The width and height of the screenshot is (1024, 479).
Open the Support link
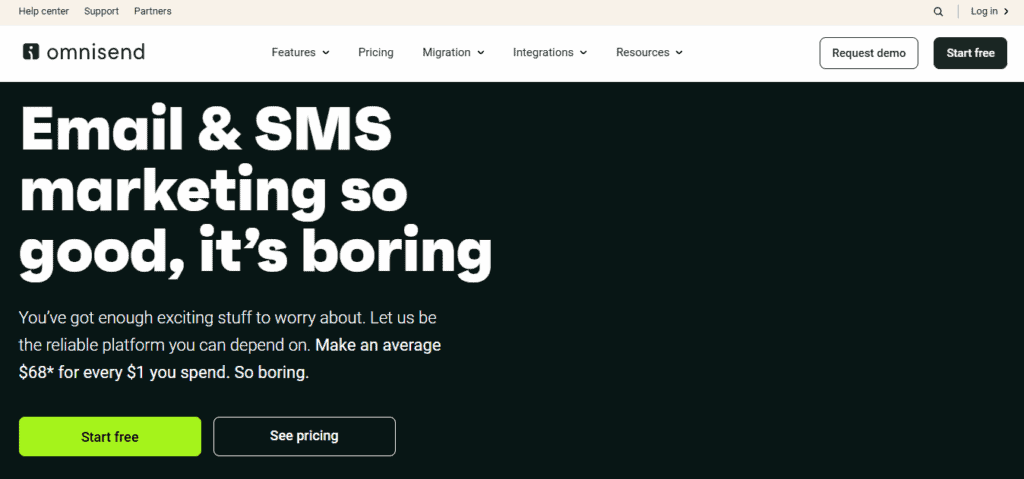coord(101,12)
